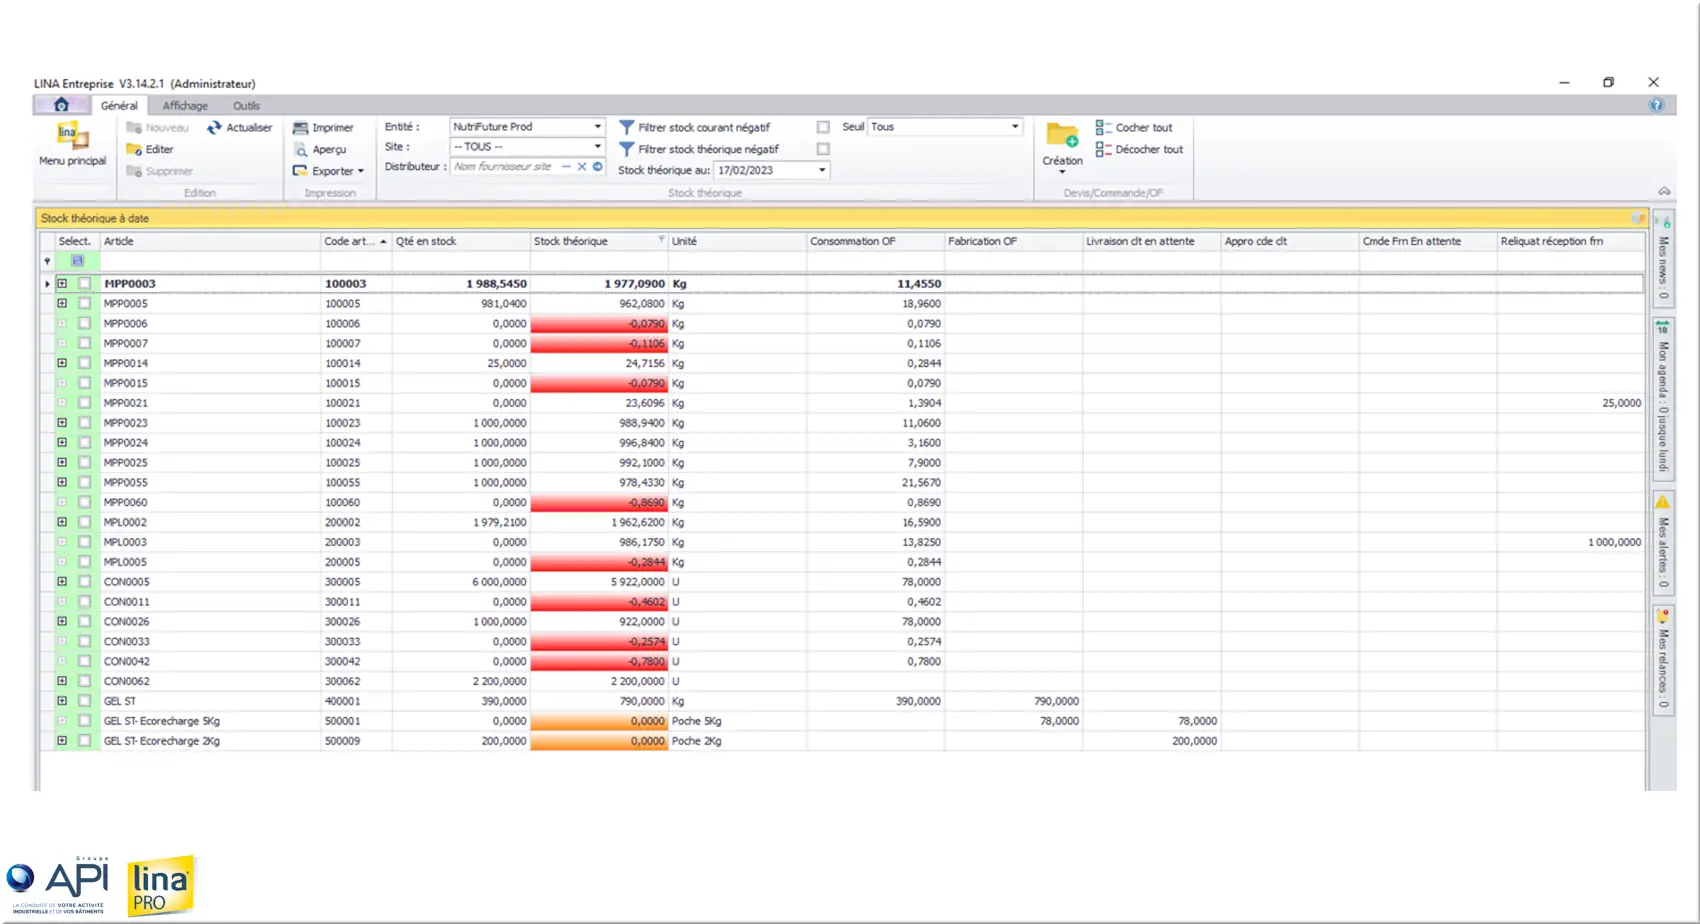The height and width of the screenshot is (924, 1700).
Task: Open the Stock théorique au date picker
Action: pyautogui.click(x=822, y=170)
